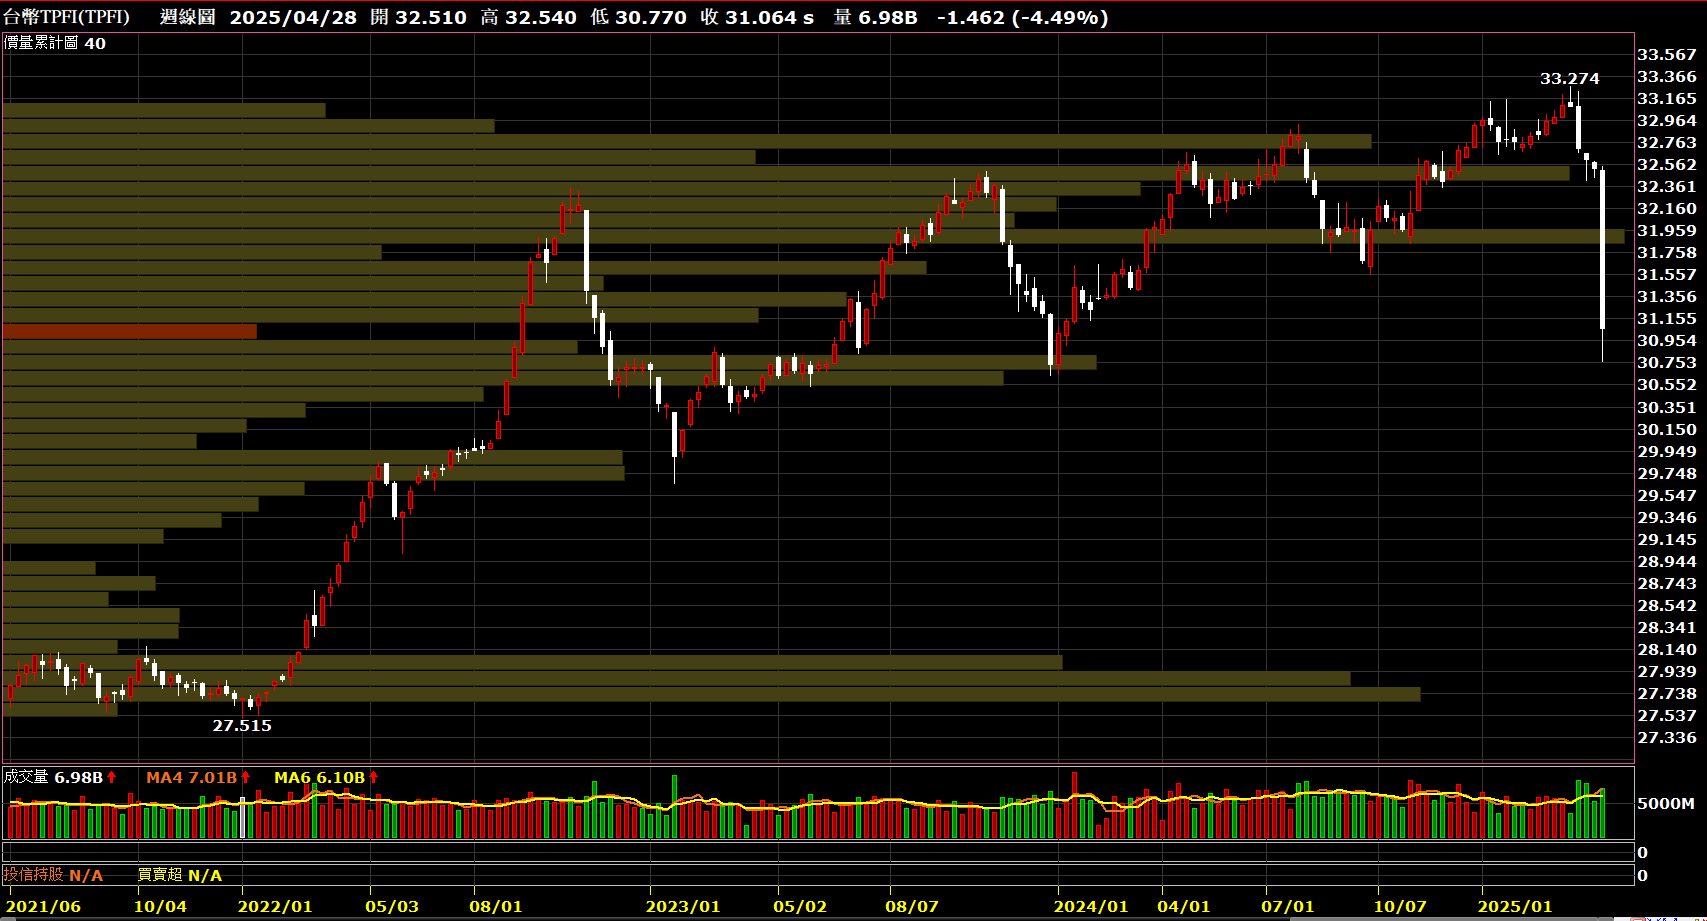Click the 31.557 price axis label
This screenshot has height=921, width=1707.
pyautogui.click(x=1667, y=274)
